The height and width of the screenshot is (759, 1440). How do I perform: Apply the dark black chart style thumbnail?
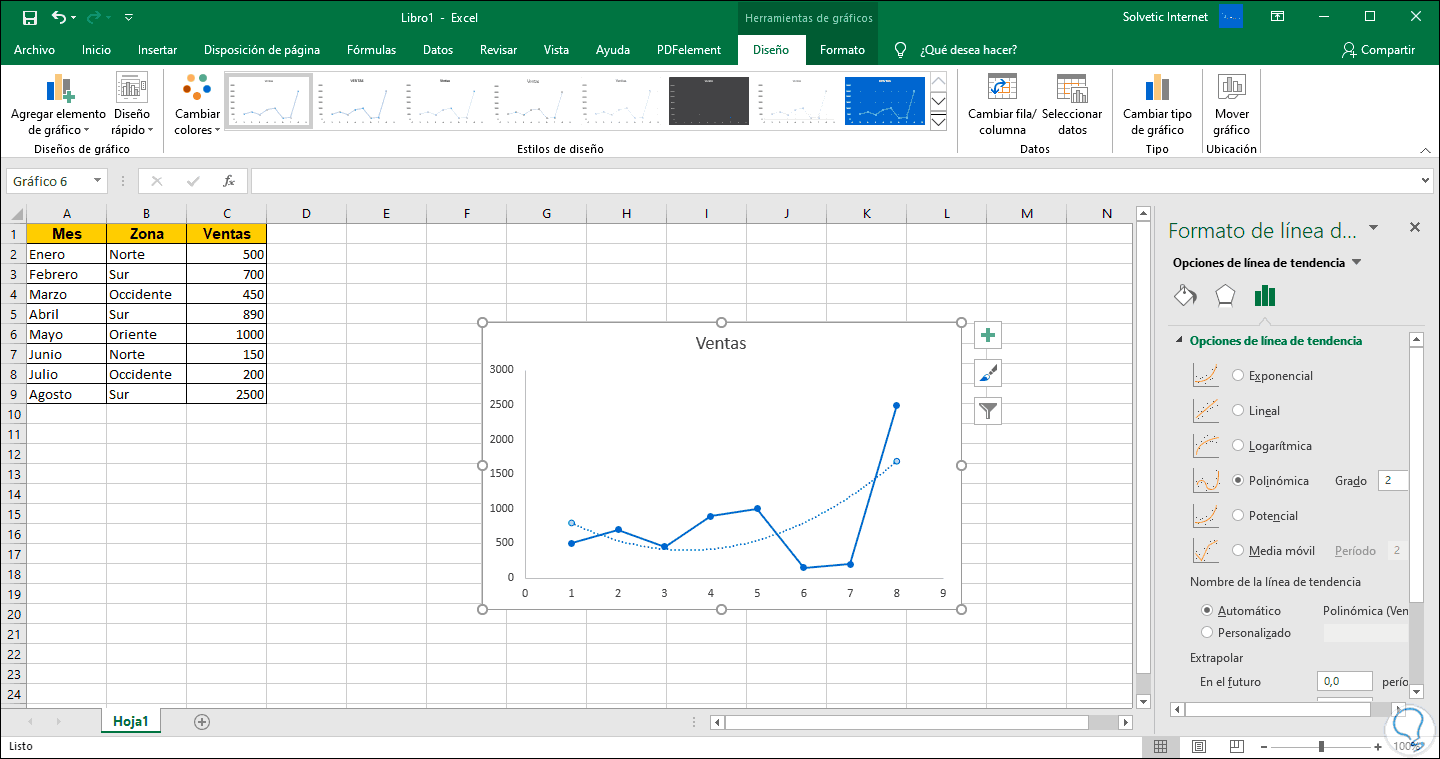tap(708, 100)
